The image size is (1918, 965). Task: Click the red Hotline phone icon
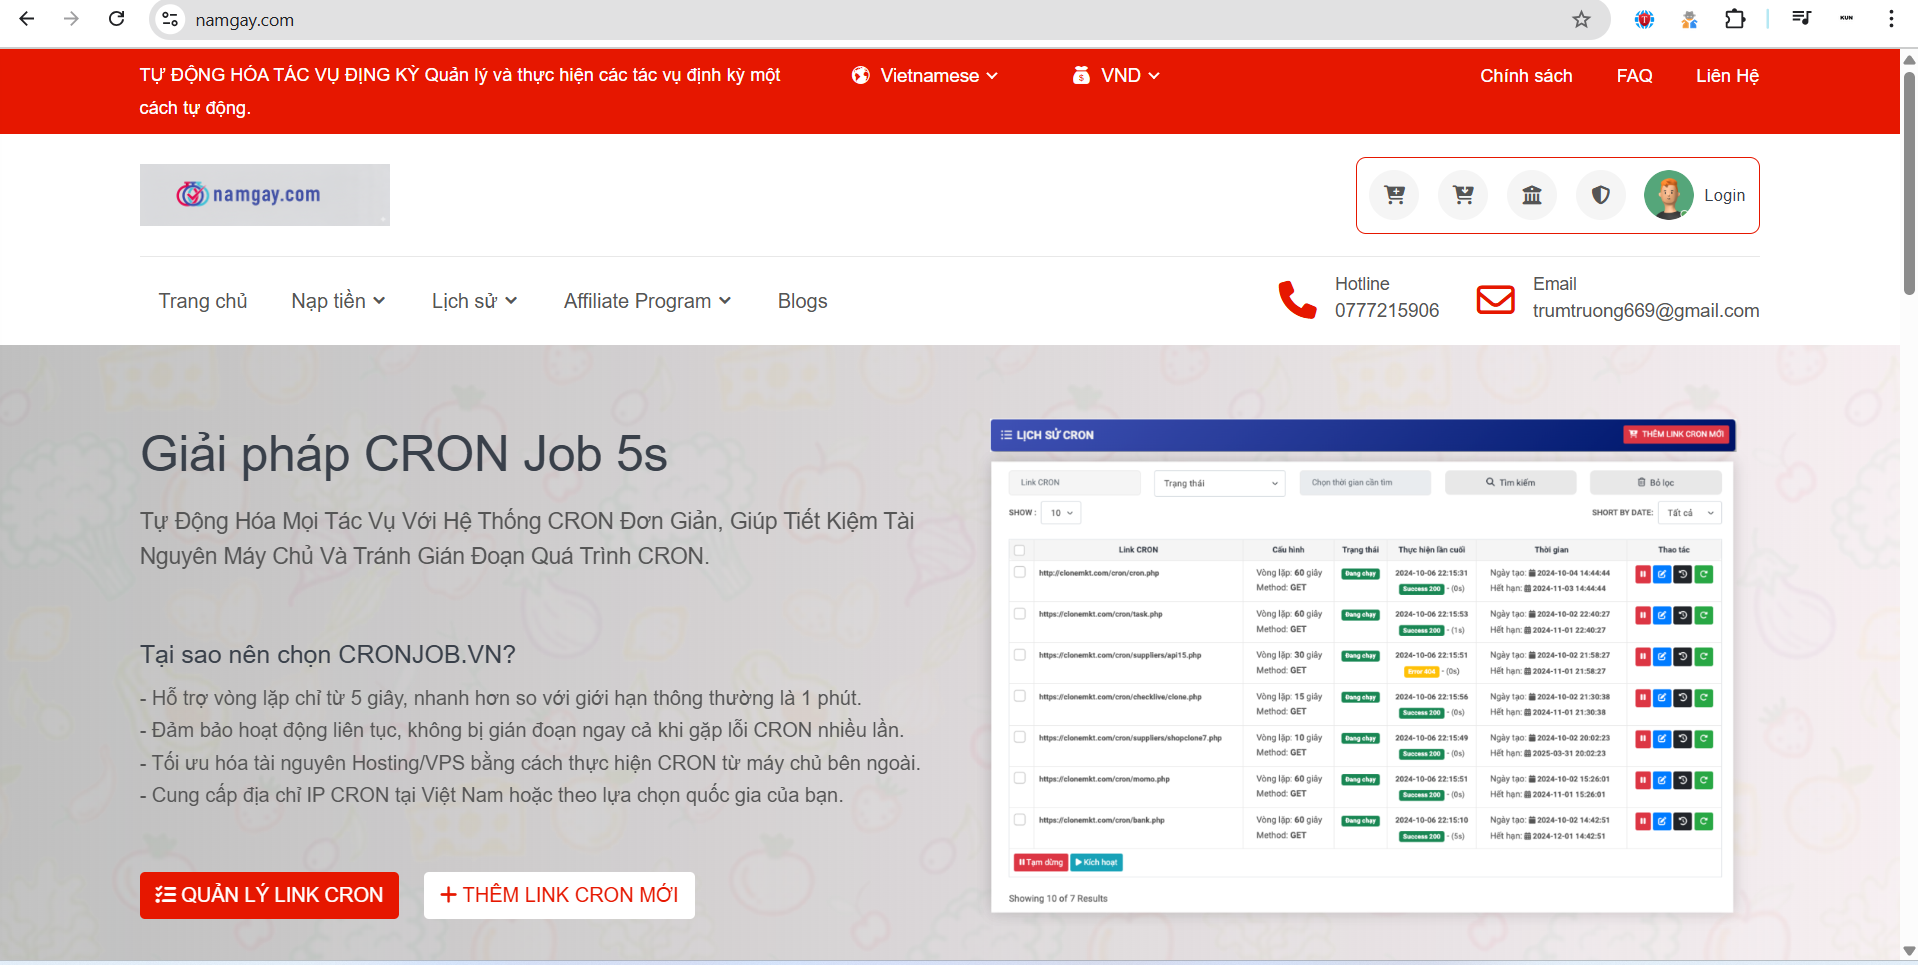1297,299
